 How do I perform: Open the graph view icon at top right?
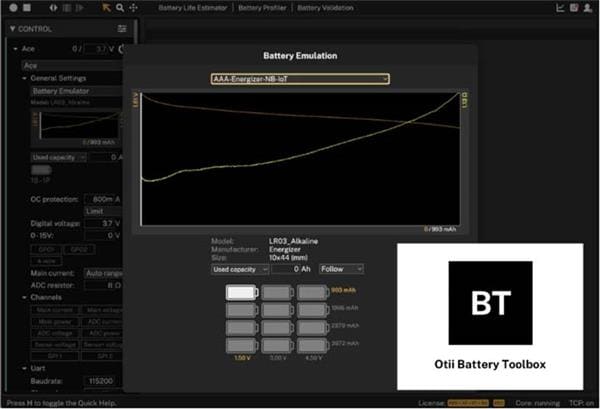pyautogui.click(x=561, y=7)
